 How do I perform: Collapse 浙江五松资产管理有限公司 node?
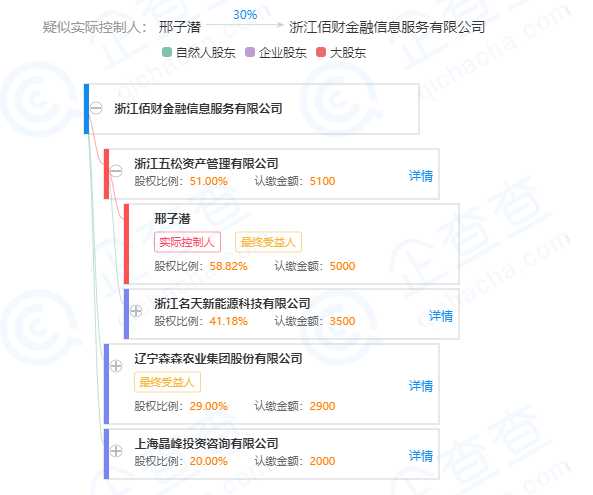[x=116, y=171]
